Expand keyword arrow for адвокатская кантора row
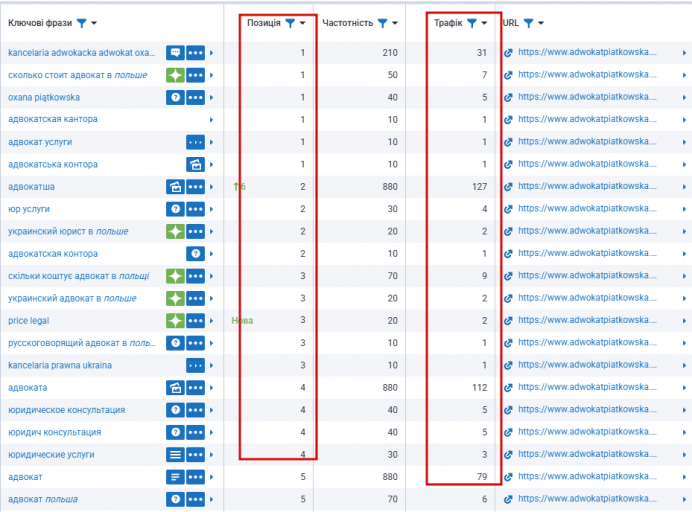 click(x=211, y=120)
